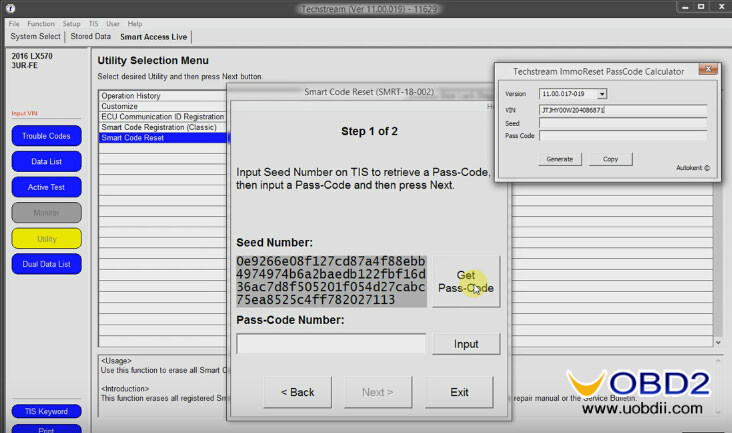
Task: Minimize the Techstream main window
Action: pyautogui.click(x=685, y=7)
